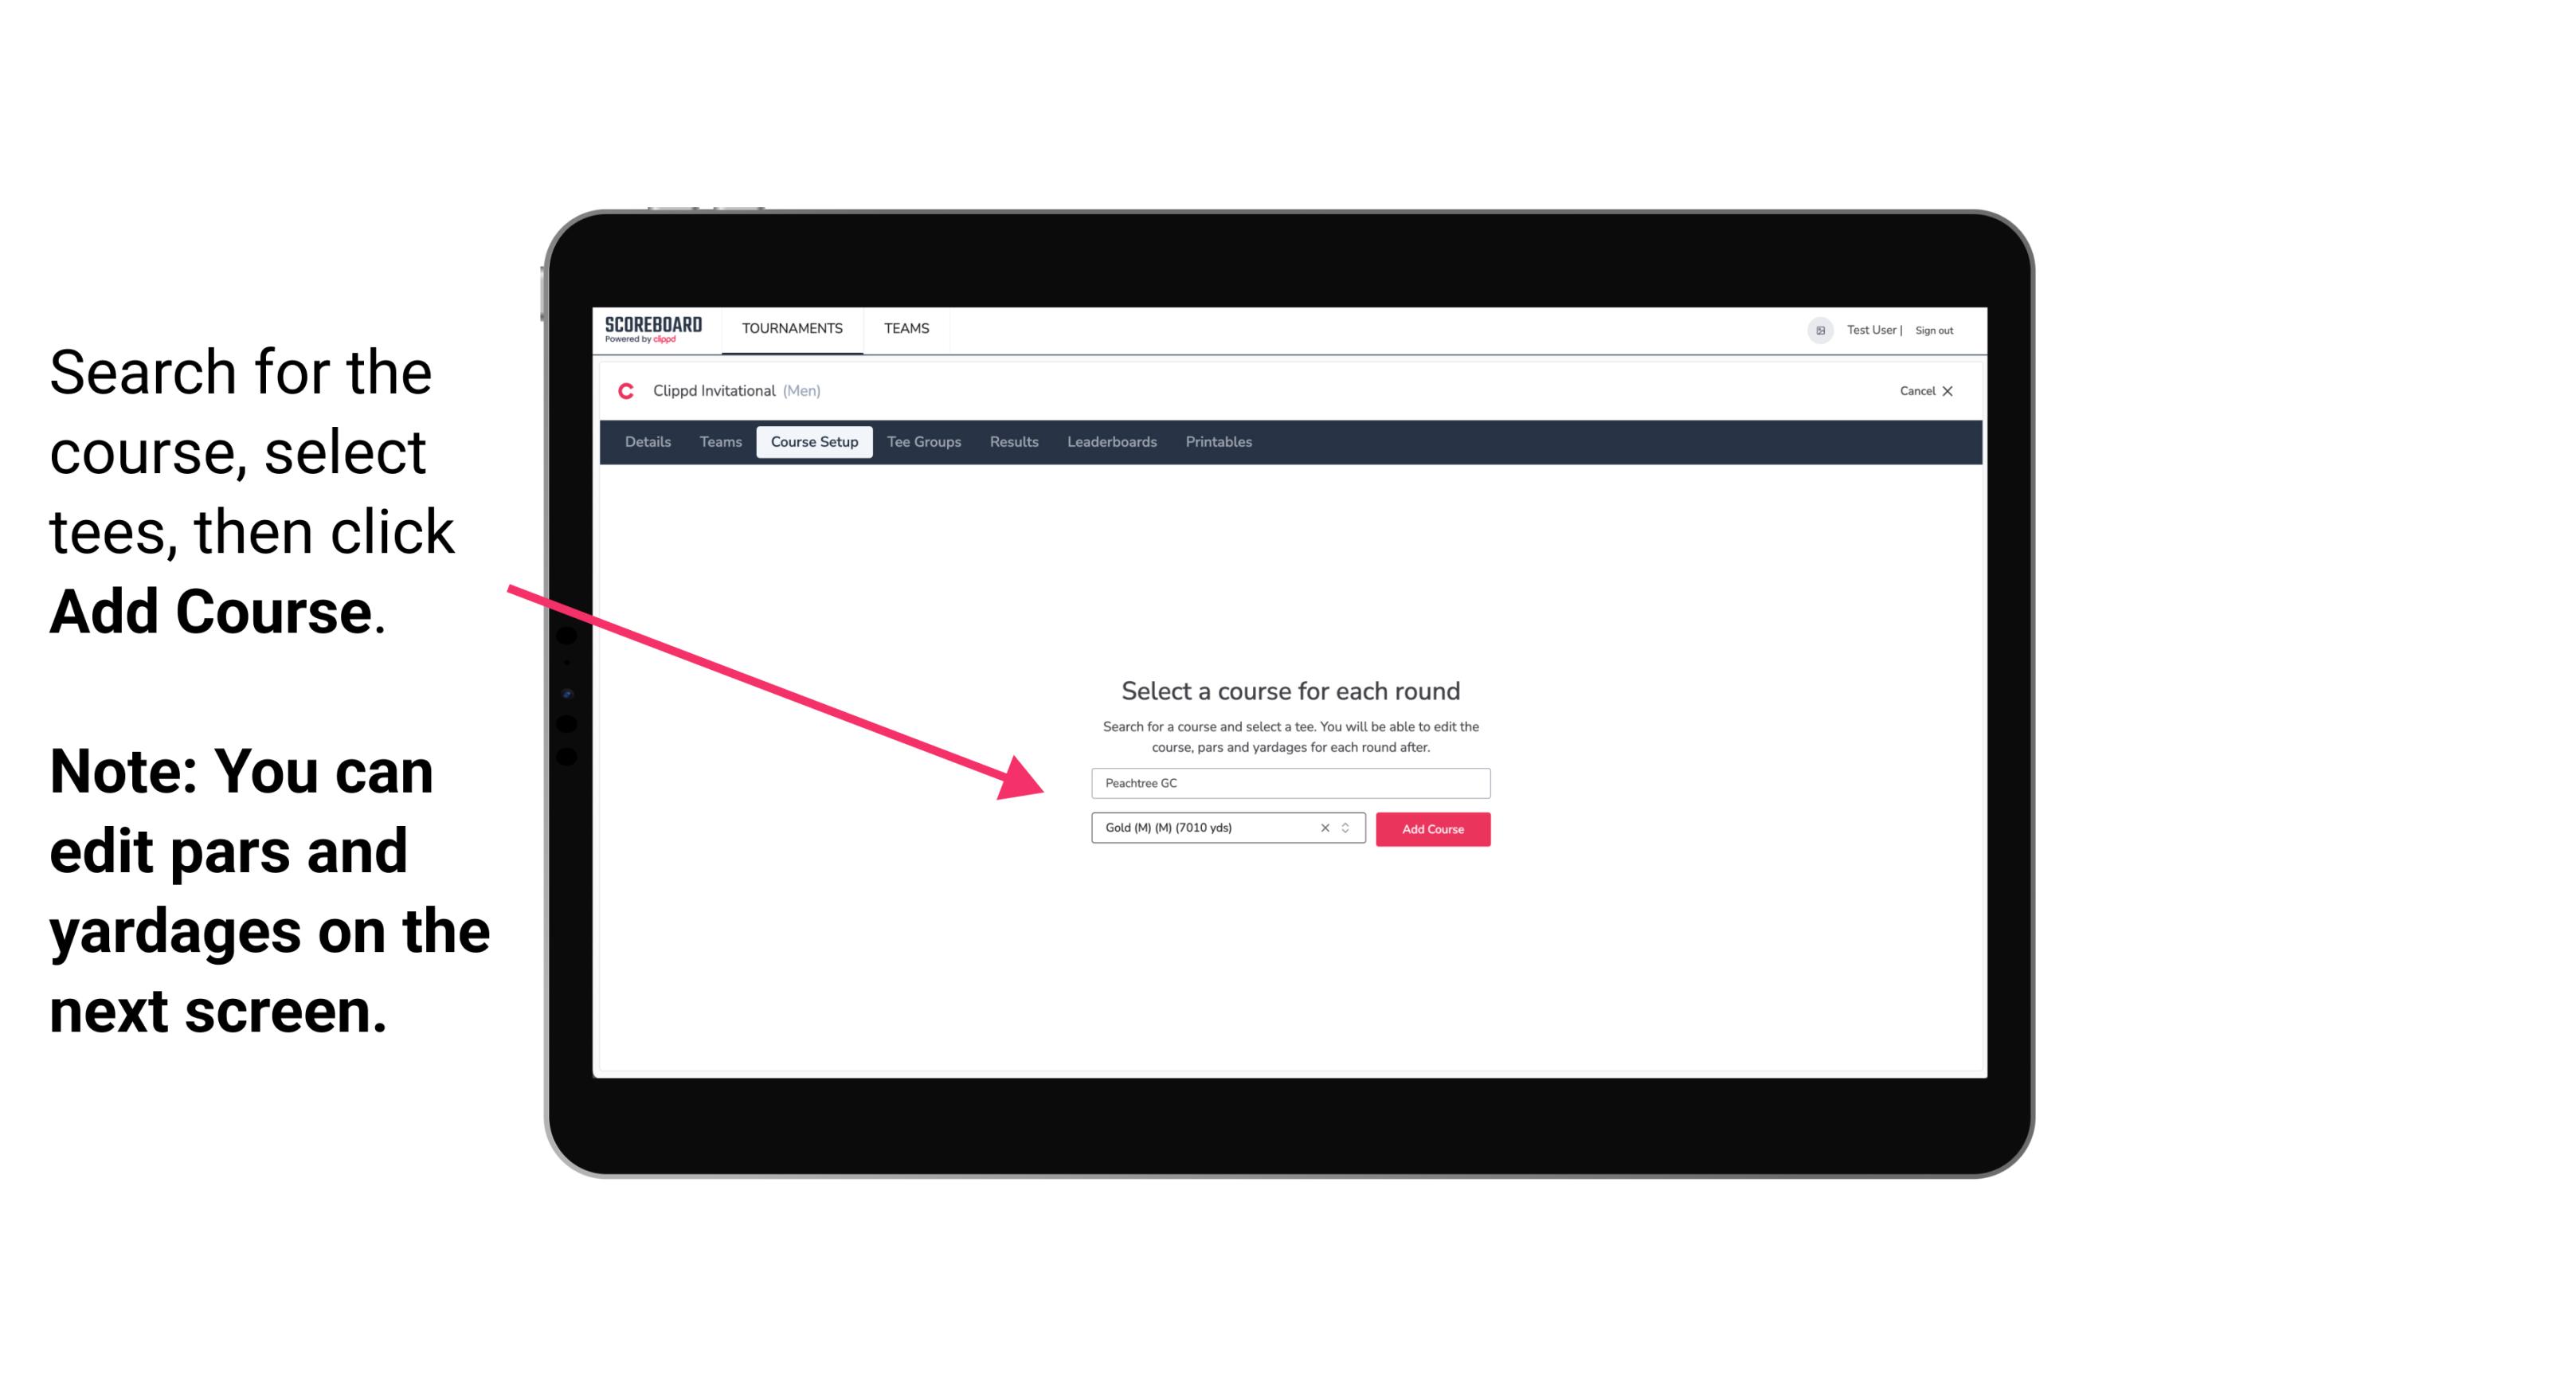Click the Leaderboards tab
The image size is (2576, 1386).
point(1110,442)
